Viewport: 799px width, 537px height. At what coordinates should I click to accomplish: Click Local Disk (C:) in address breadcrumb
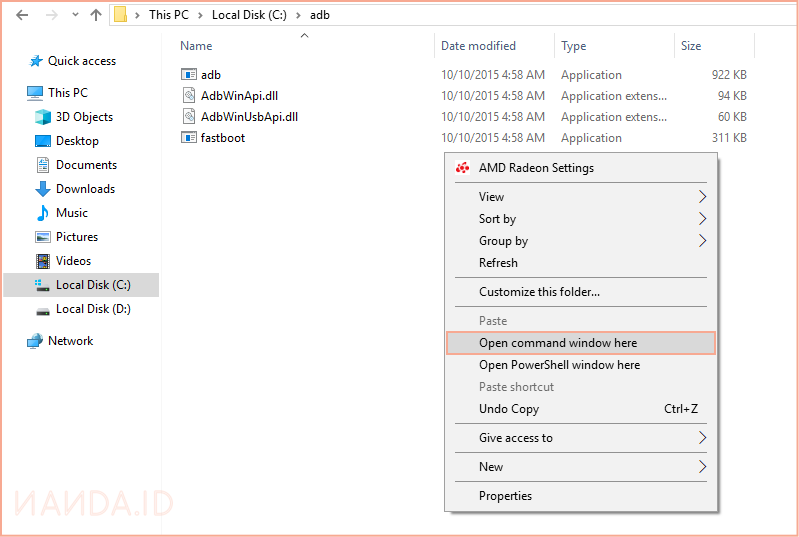pyautogui.click(x=249, y=15)
